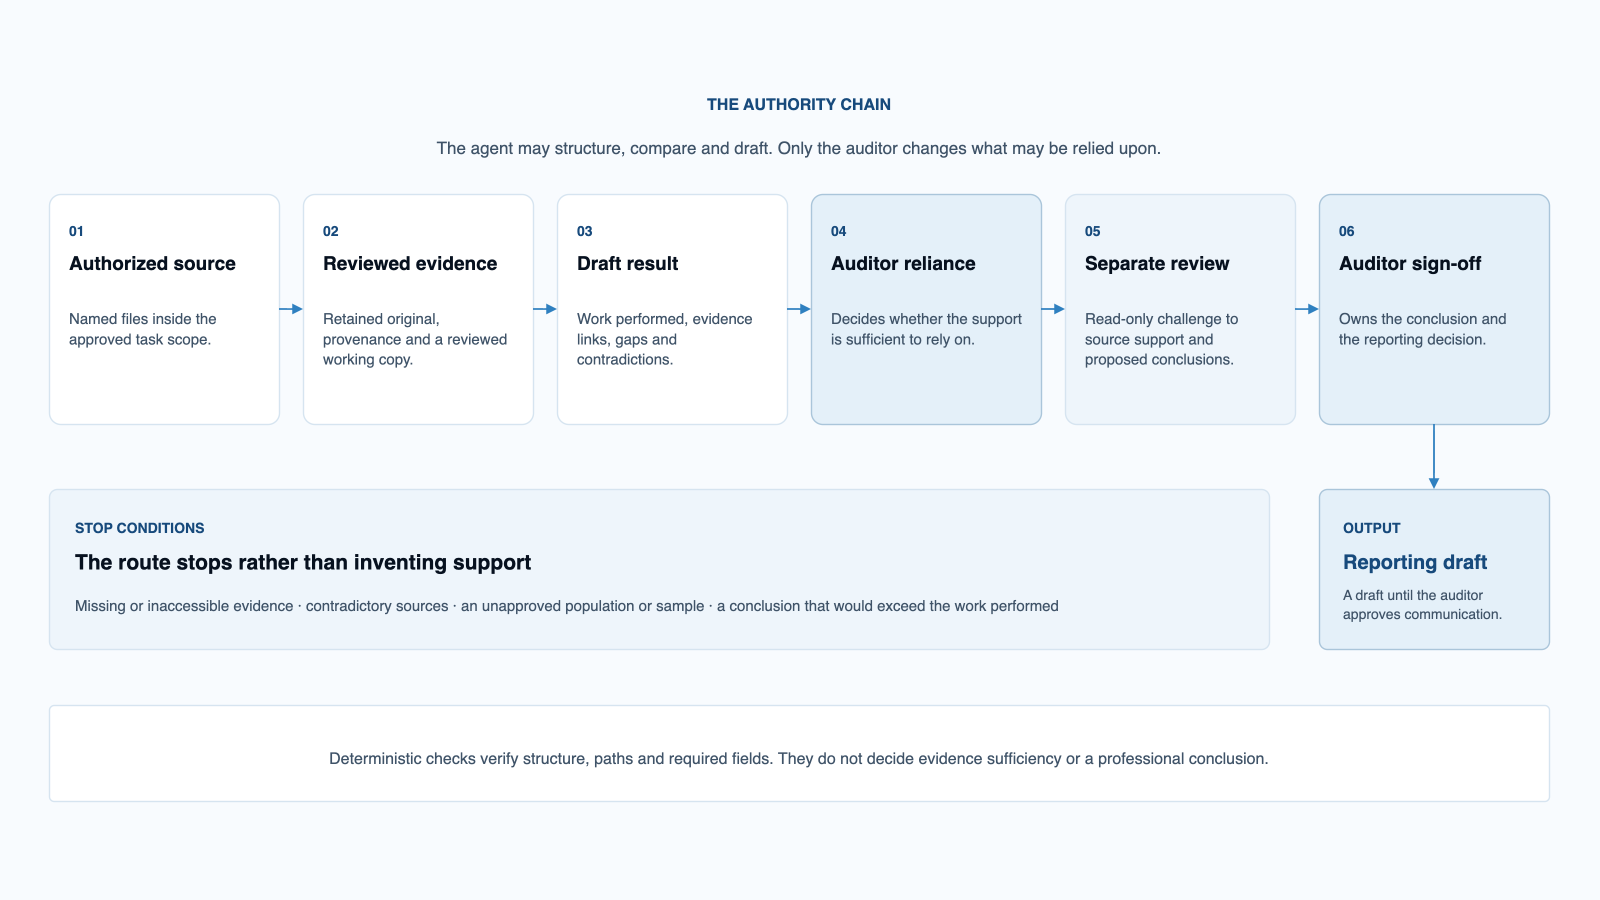1600x900 pixels.
Task: Select the Auditor sign-off card
Action: pyautogui.click(x=1434, y=309)
